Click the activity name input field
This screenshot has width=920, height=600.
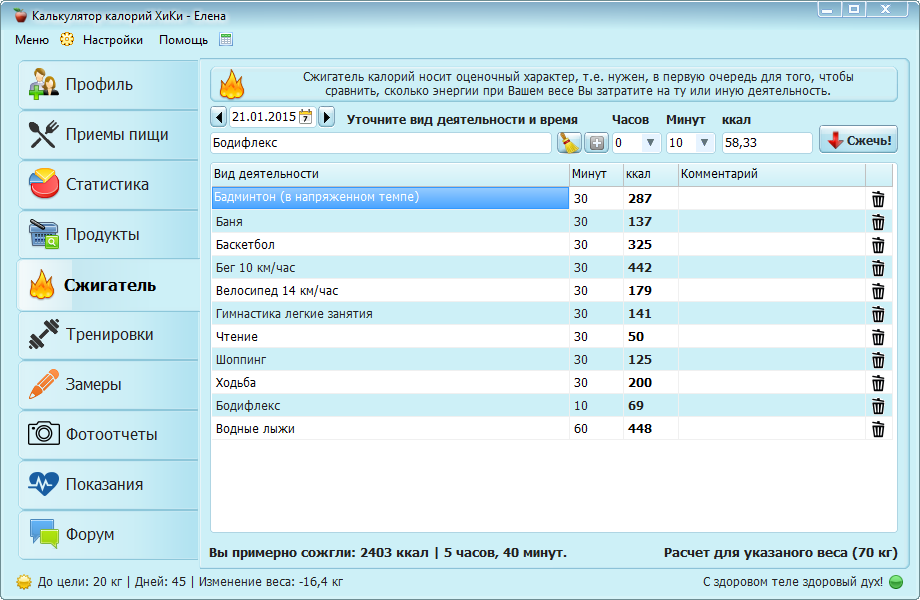tap(380, 143)
